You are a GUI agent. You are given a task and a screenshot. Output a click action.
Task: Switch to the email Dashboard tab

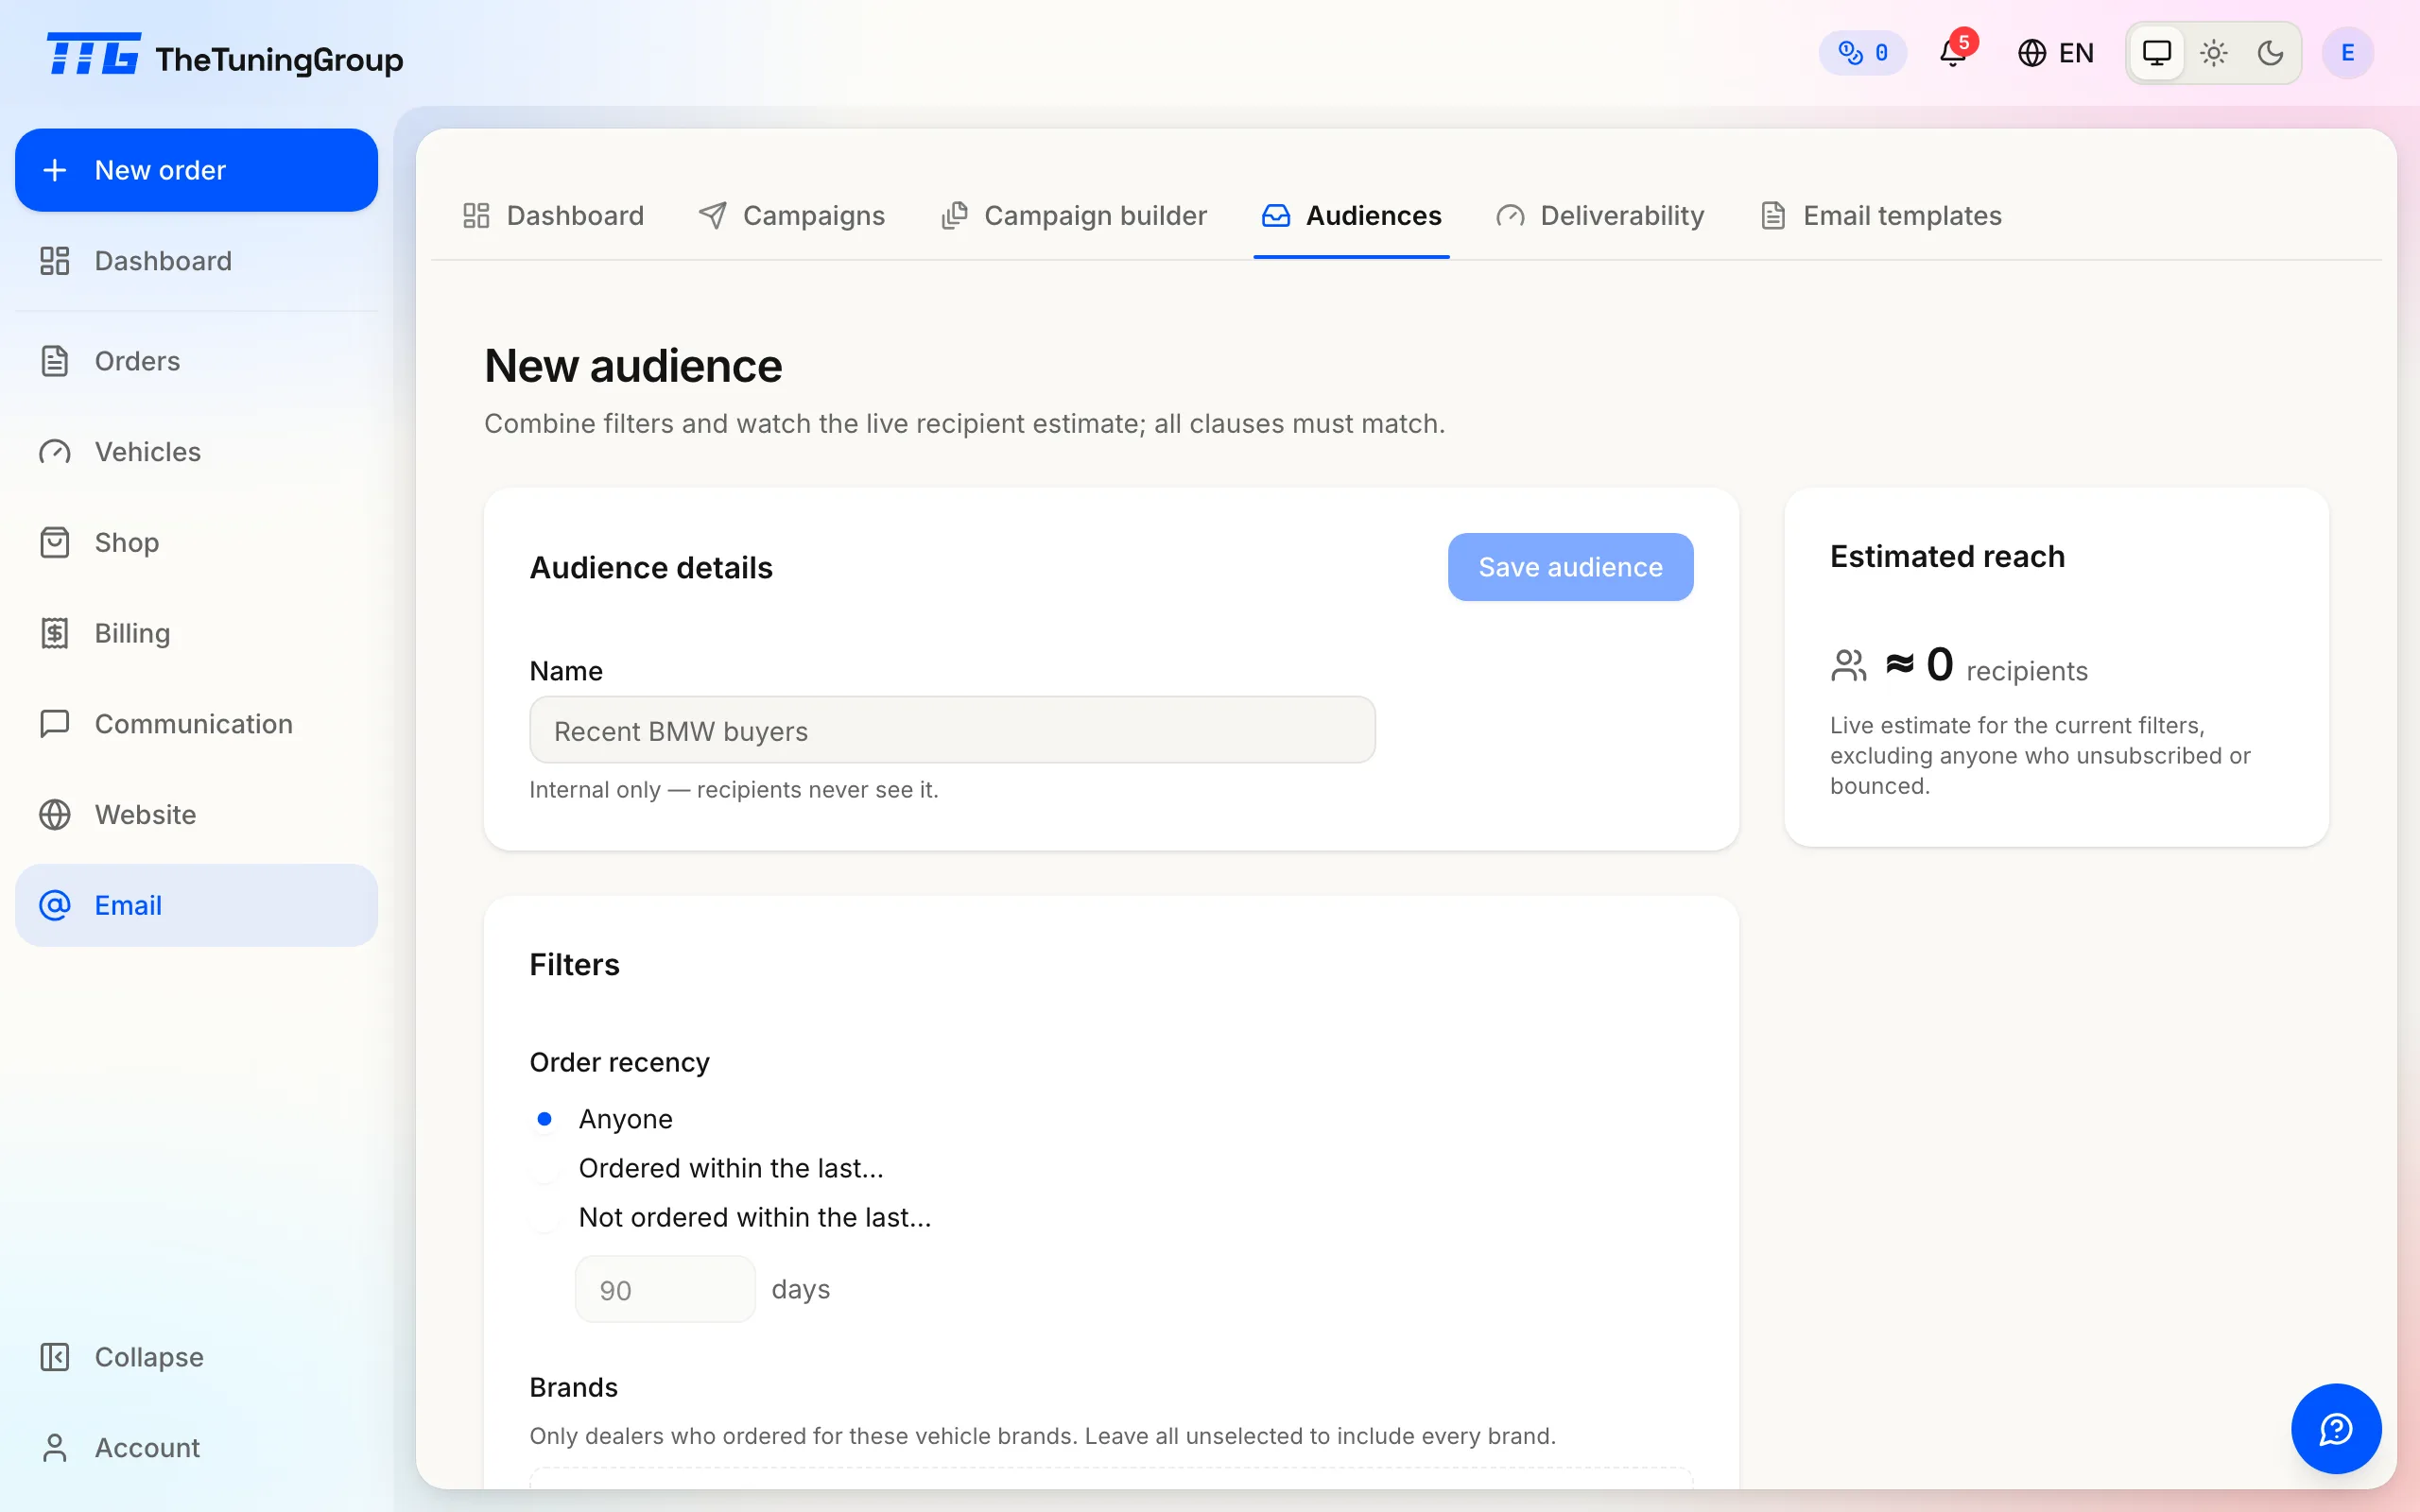(x=553, y=216)
